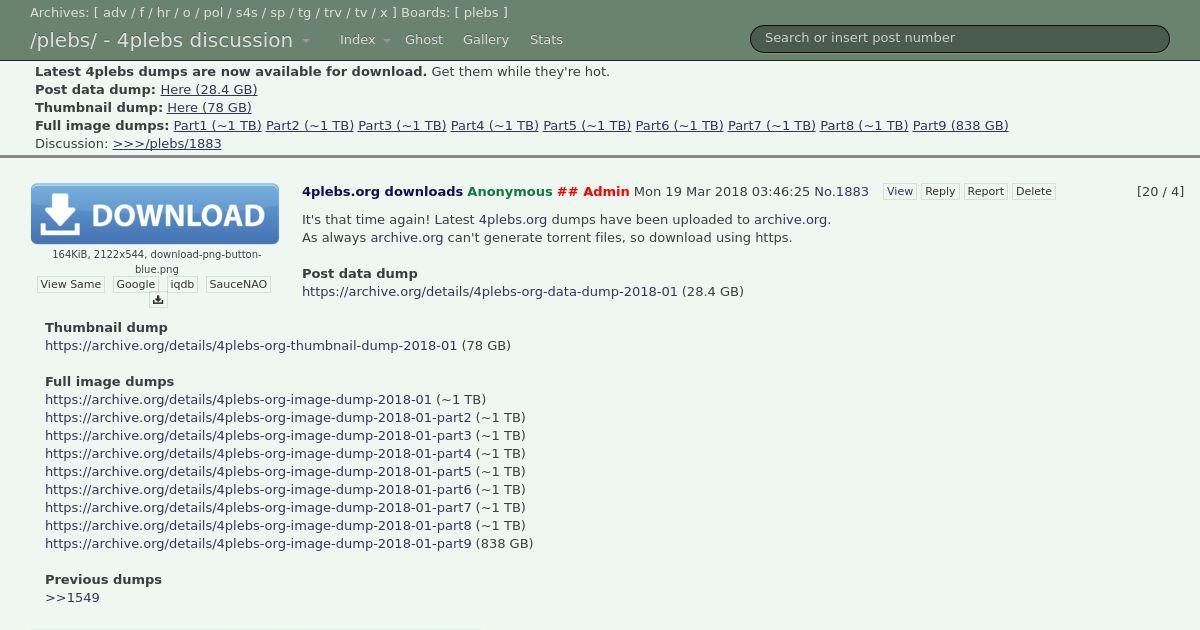Go to the adv archive
The height and width of the screenshot is (630, 1200).
115,13
